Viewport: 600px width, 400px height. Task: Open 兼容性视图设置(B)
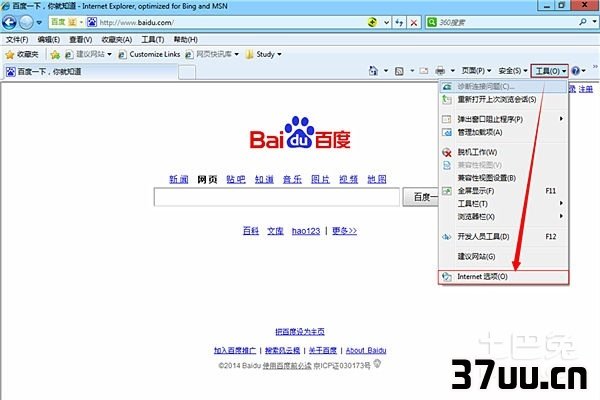[x=503, y=178]
